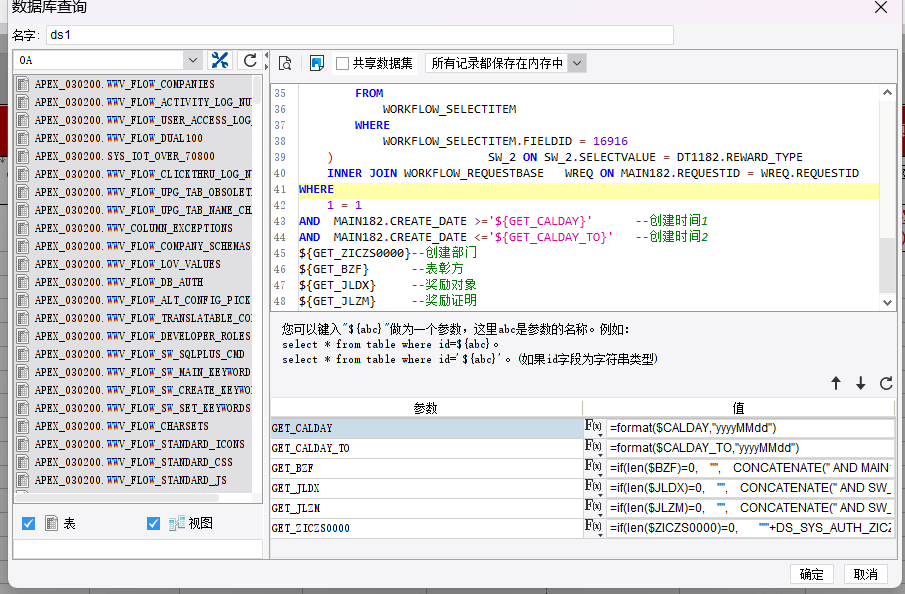Click the table list vertical scrollbar
The width and height of the screenshot is (905, 594).
(x=257, y=89)
